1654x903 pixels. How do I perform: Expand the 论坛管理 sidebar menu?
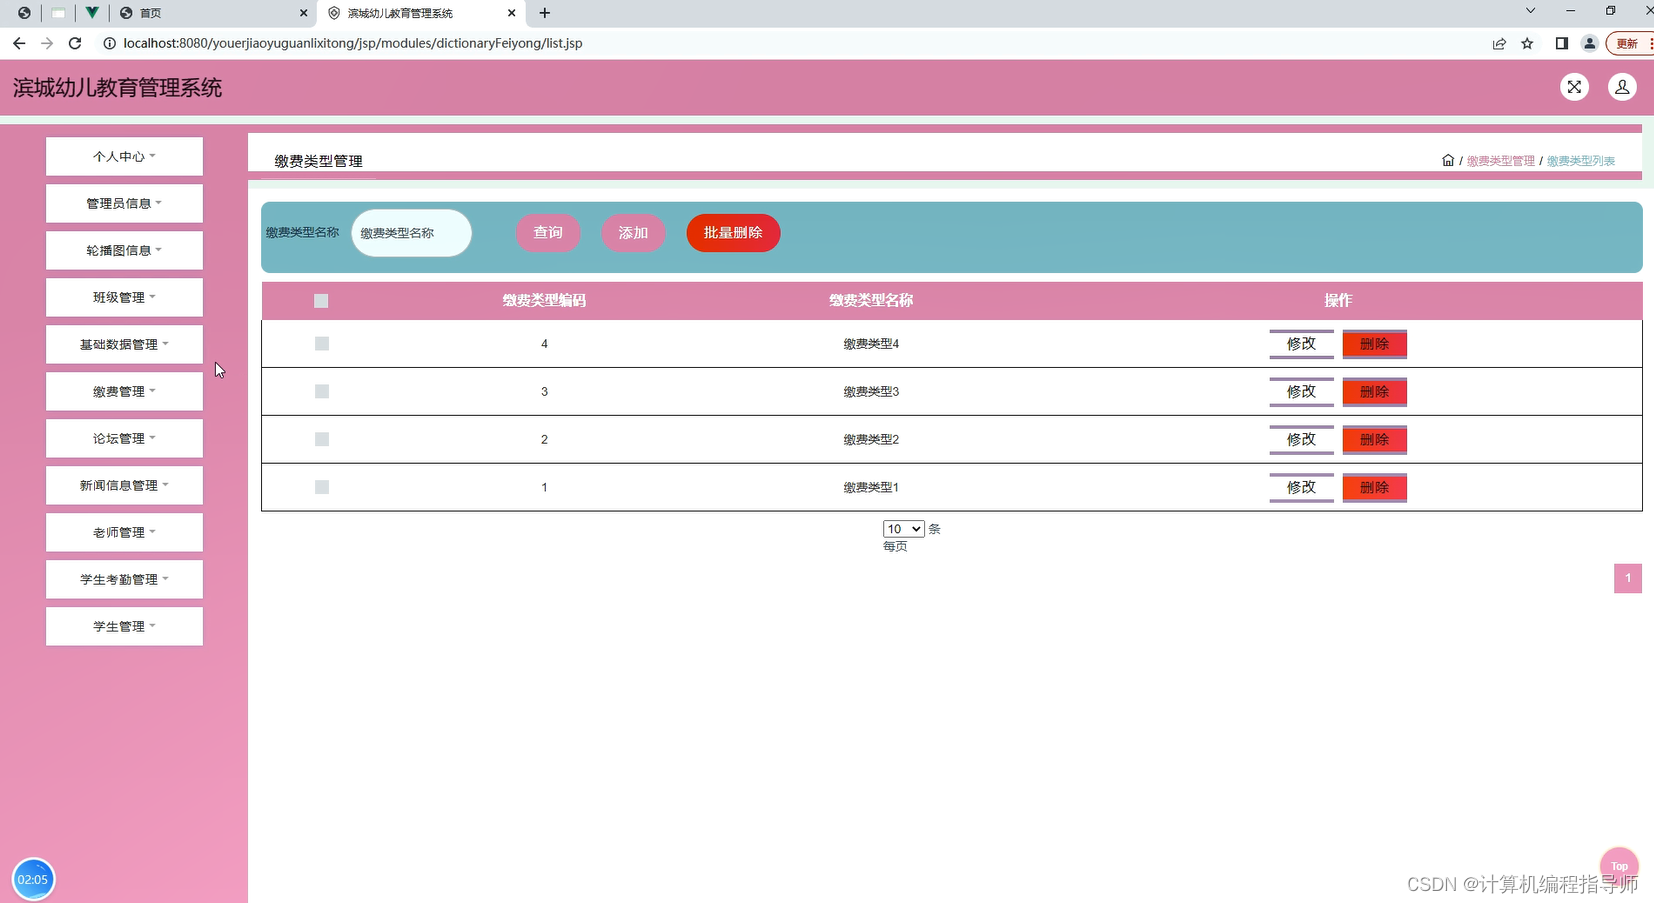tap(124, 439)
